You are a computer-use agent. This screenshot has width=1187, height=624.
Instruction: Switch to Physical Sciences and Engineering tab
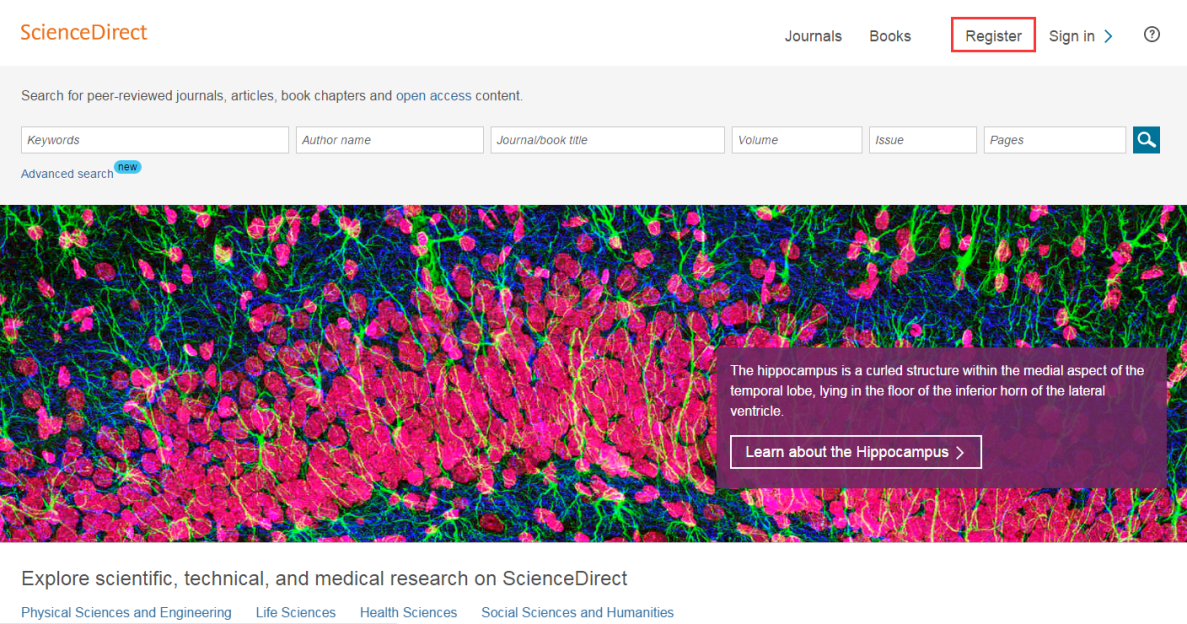click(126, 612)
